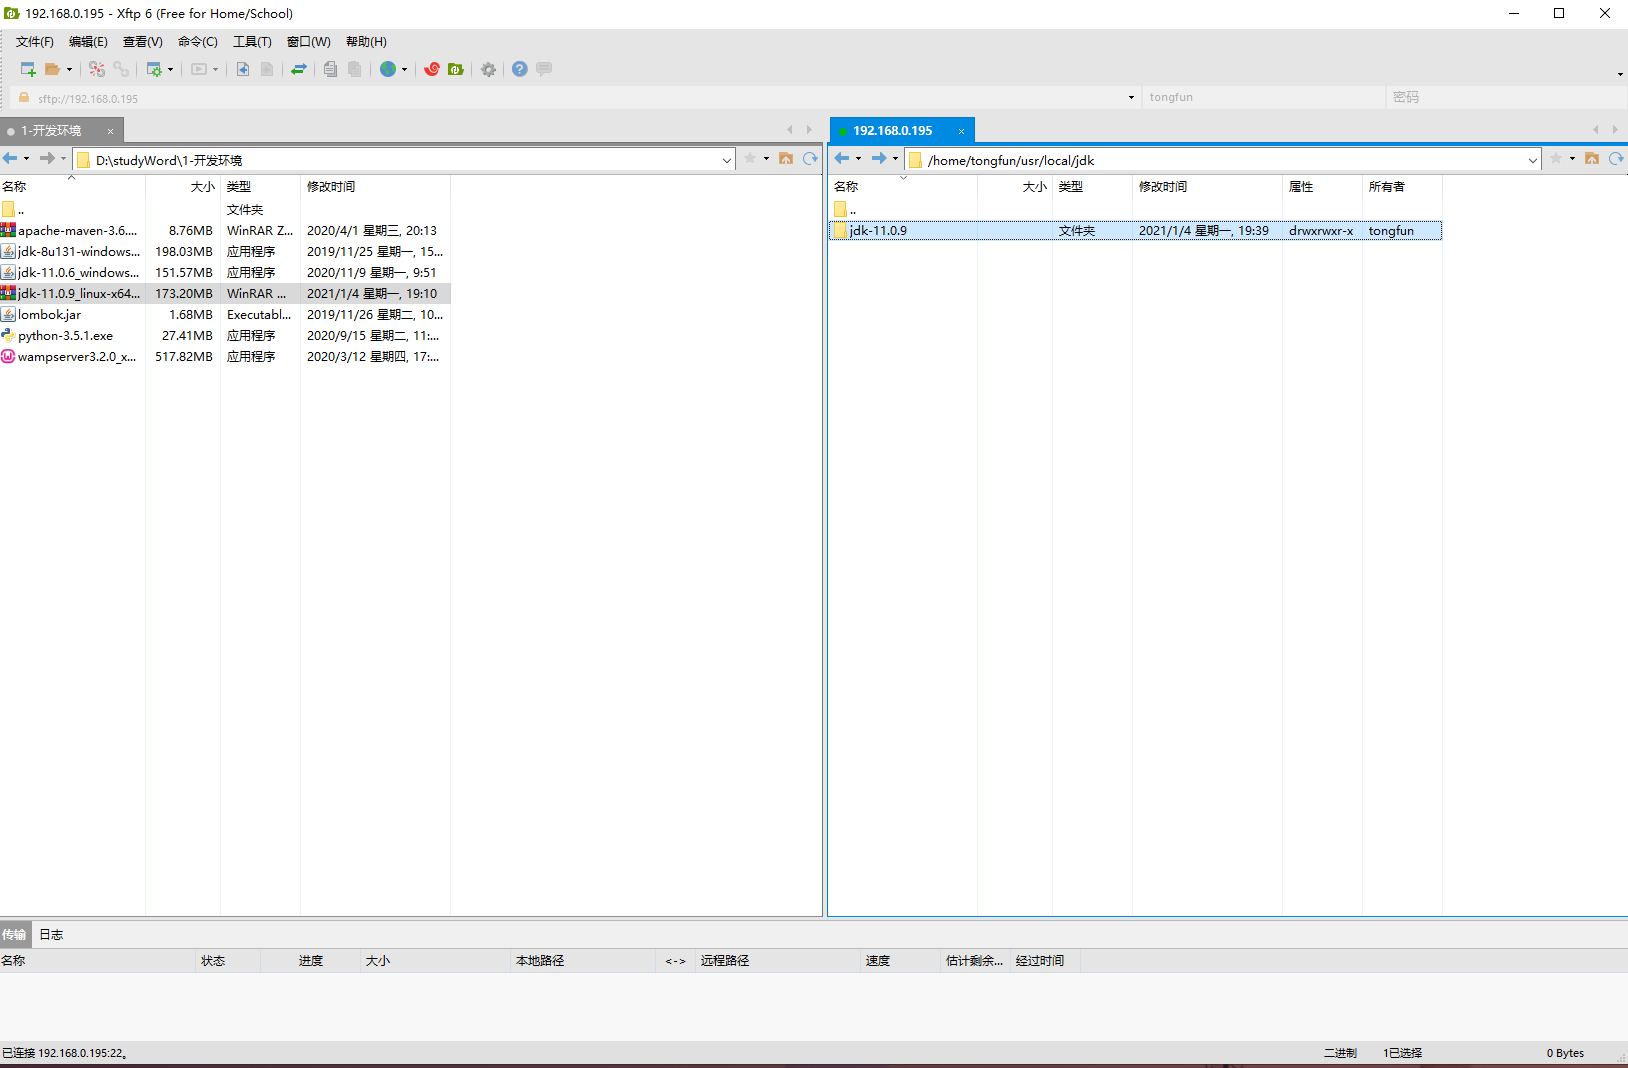This screenshot has height=1068, width=1628.
Task: Expand the remote path /home/tongfun dropdown
Action: (x=1533, y=160)
